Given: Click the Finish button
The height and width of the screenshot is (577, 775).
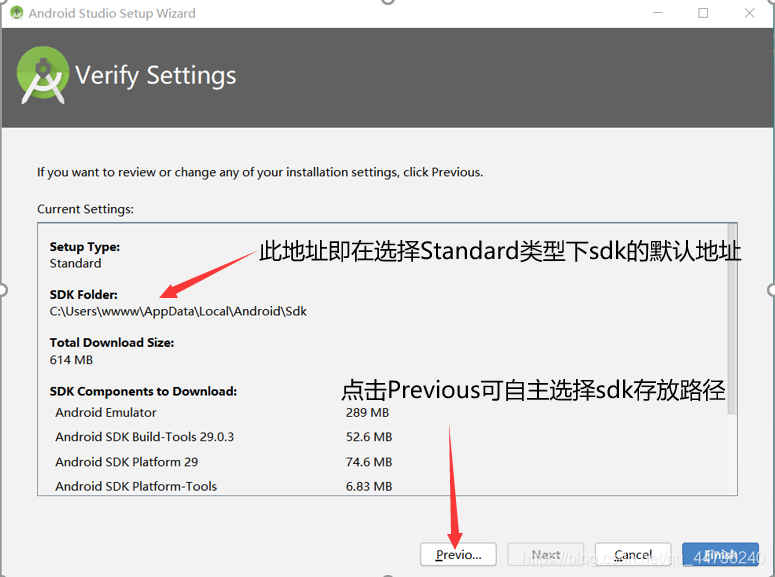Looking at the screenshot, I should pyautogui.click(x=720, y=554).
